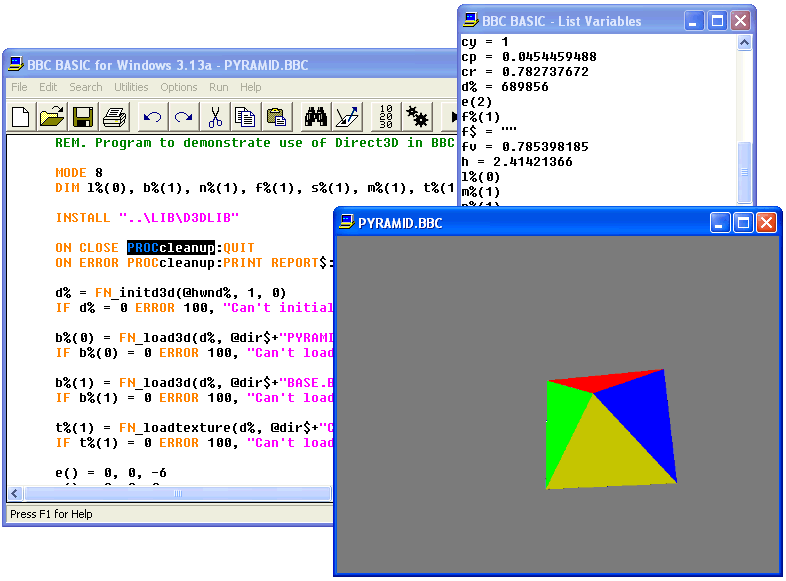Undo the last edit via toolbar arrow

click(153, 117)
